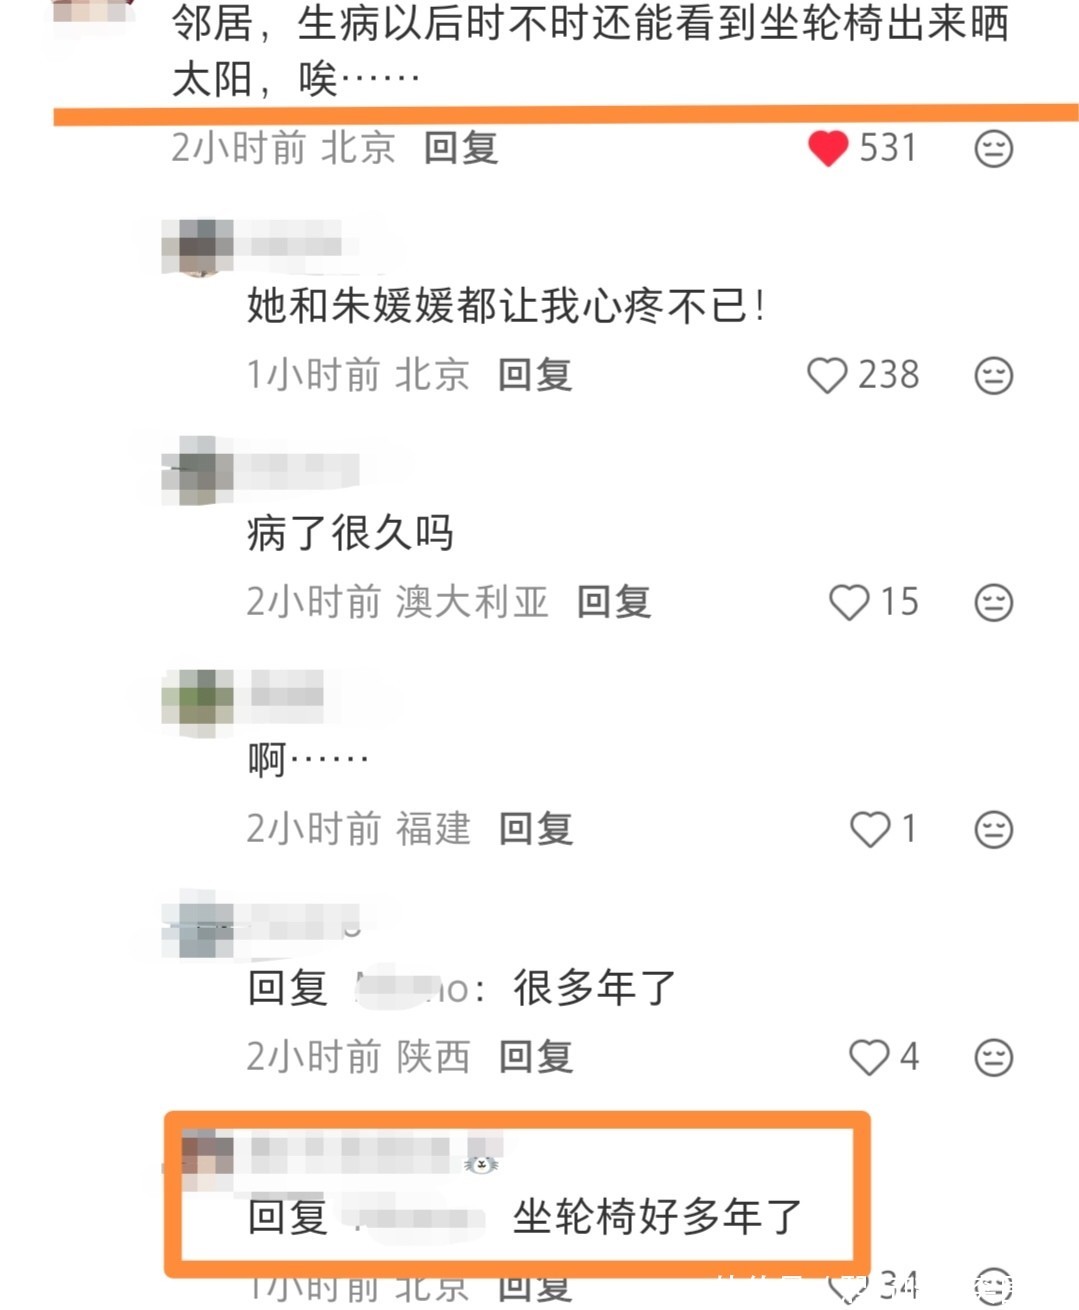This screenshot has height=1310, width=1079.
Task: Dislike the top comment with 531 likes
Action: pyautogui.click(x=993, y=149)
